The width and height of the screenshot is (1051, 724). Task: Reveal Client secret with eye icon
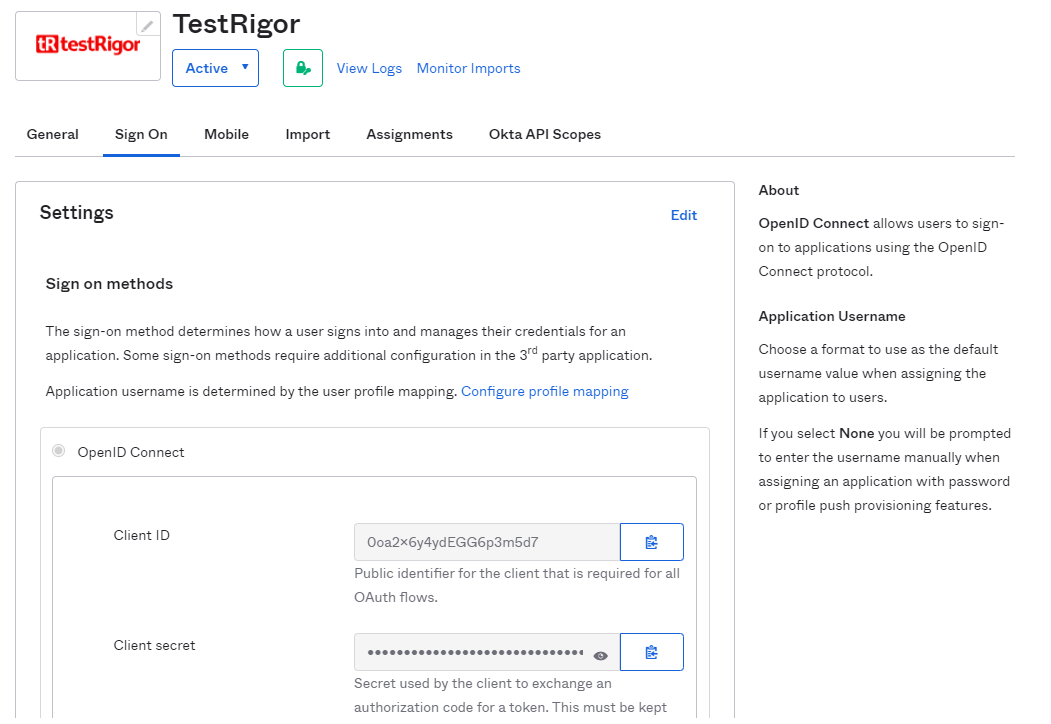click(600, 656)
